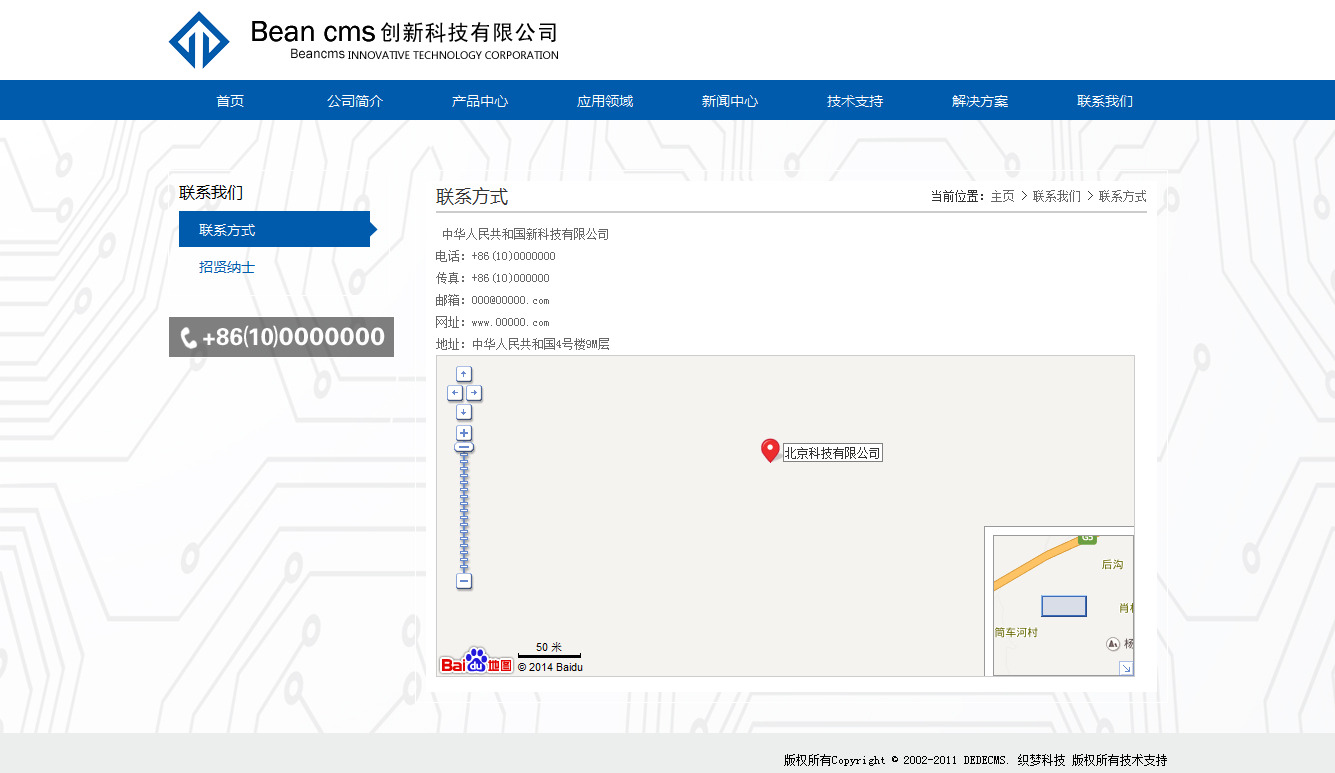Click the map pan up arrow

coord(464,374)
